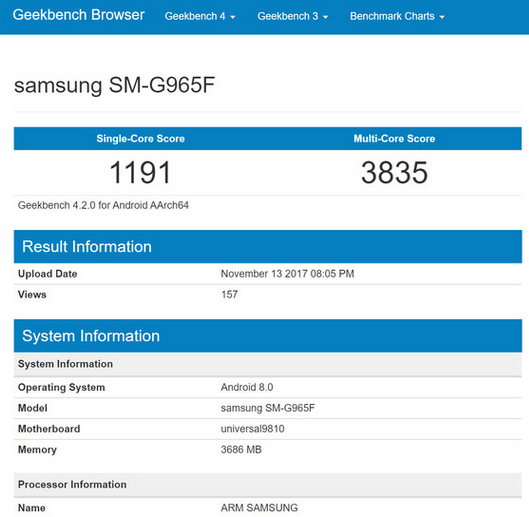Open the Geekbench Browser home link
This screenshot has width=529, height=517.
[x=79, y=15]
